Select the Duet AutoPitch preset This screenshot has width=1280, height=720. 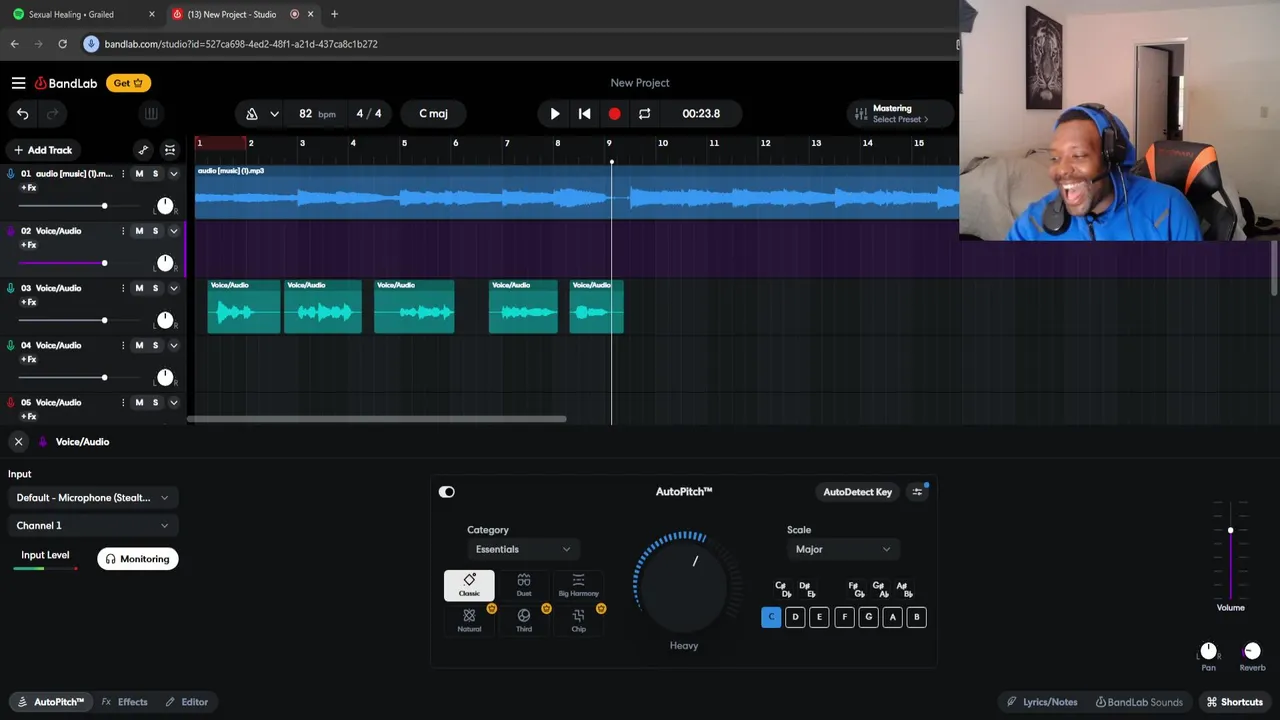[x=524, y=585]
